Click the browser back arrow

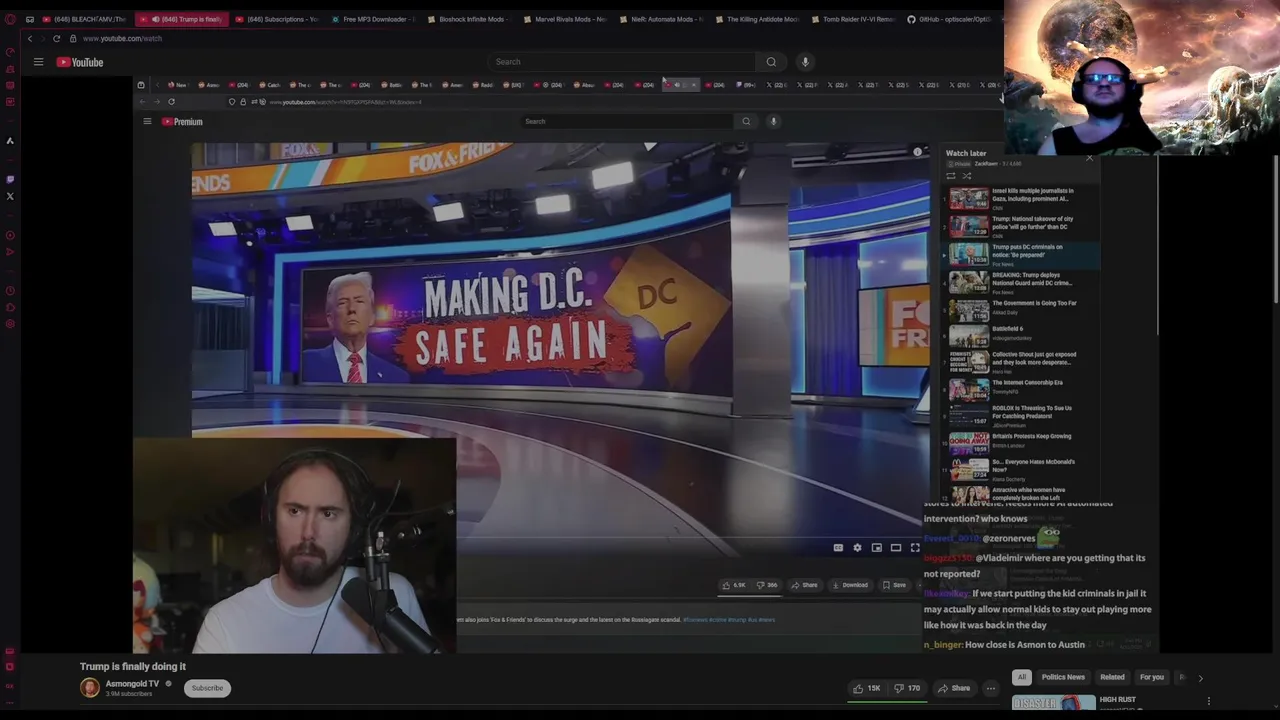pos(30,38)
